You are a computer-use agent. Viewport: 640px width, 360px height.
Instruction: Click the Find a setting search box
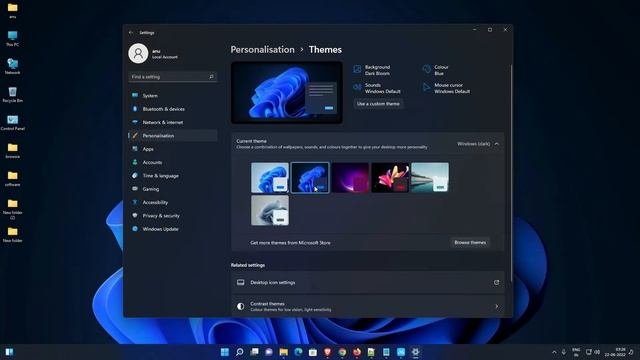point(173,77)
